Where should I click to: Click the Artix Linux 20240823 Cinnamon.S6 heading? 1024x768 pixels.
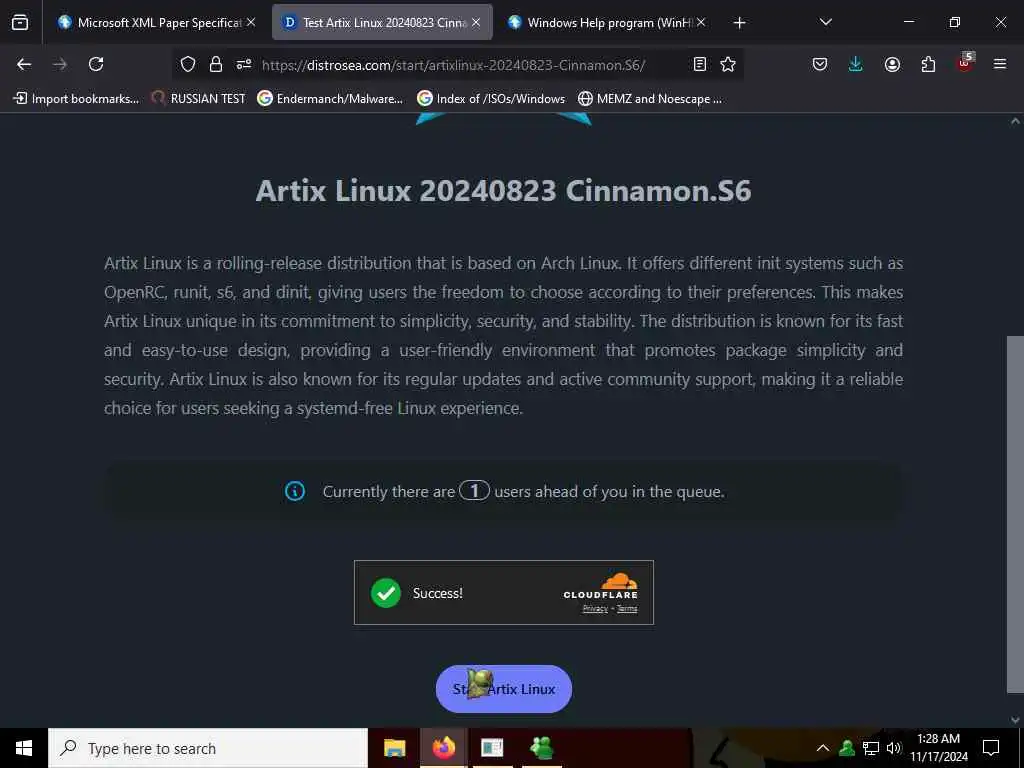coord(504,191)
